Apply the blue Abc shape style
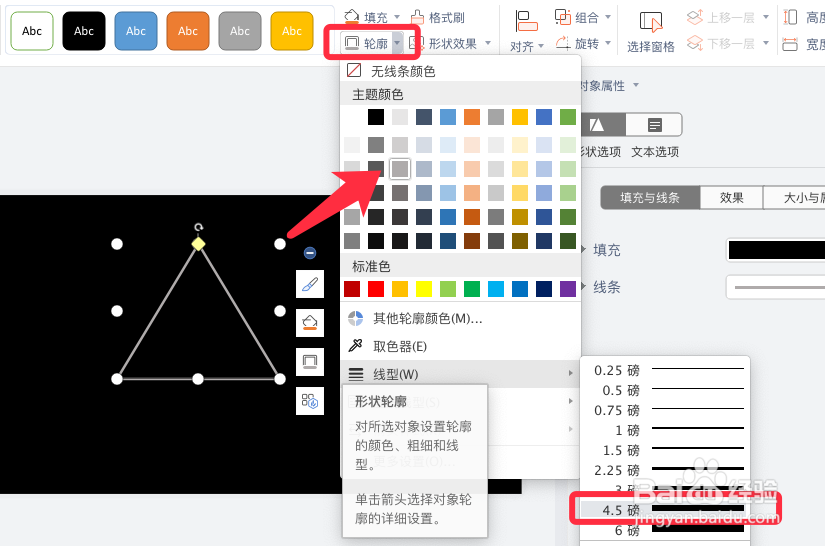This screenshot has height=546, width=825. click(x=136, y=31)
